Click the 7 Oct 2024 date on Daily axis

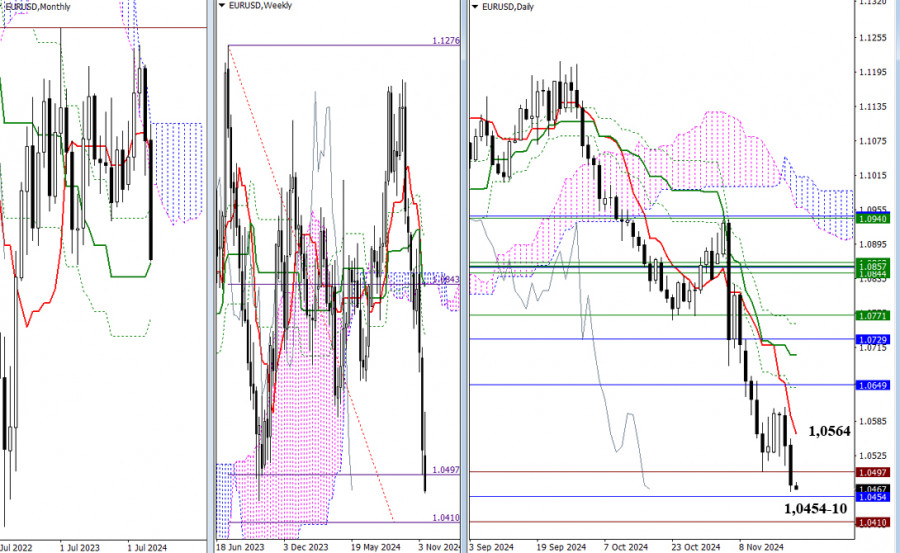point(626,547)
